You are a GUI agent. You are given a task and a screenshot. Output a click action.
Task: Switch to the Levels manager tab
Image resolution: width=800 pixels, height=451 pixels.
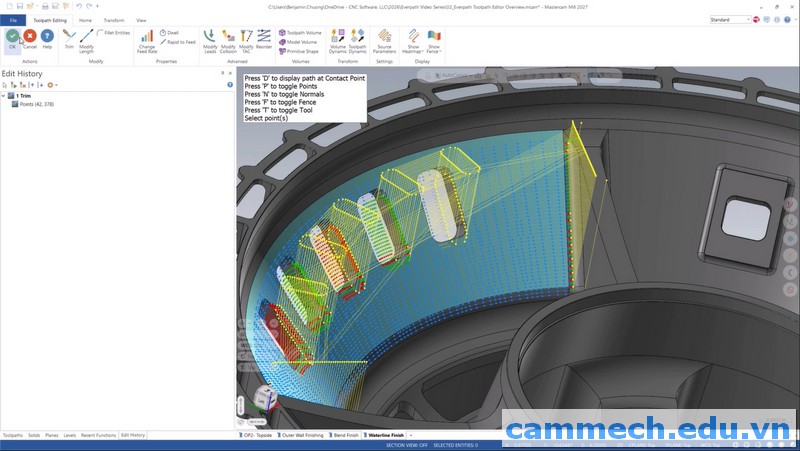70,435
